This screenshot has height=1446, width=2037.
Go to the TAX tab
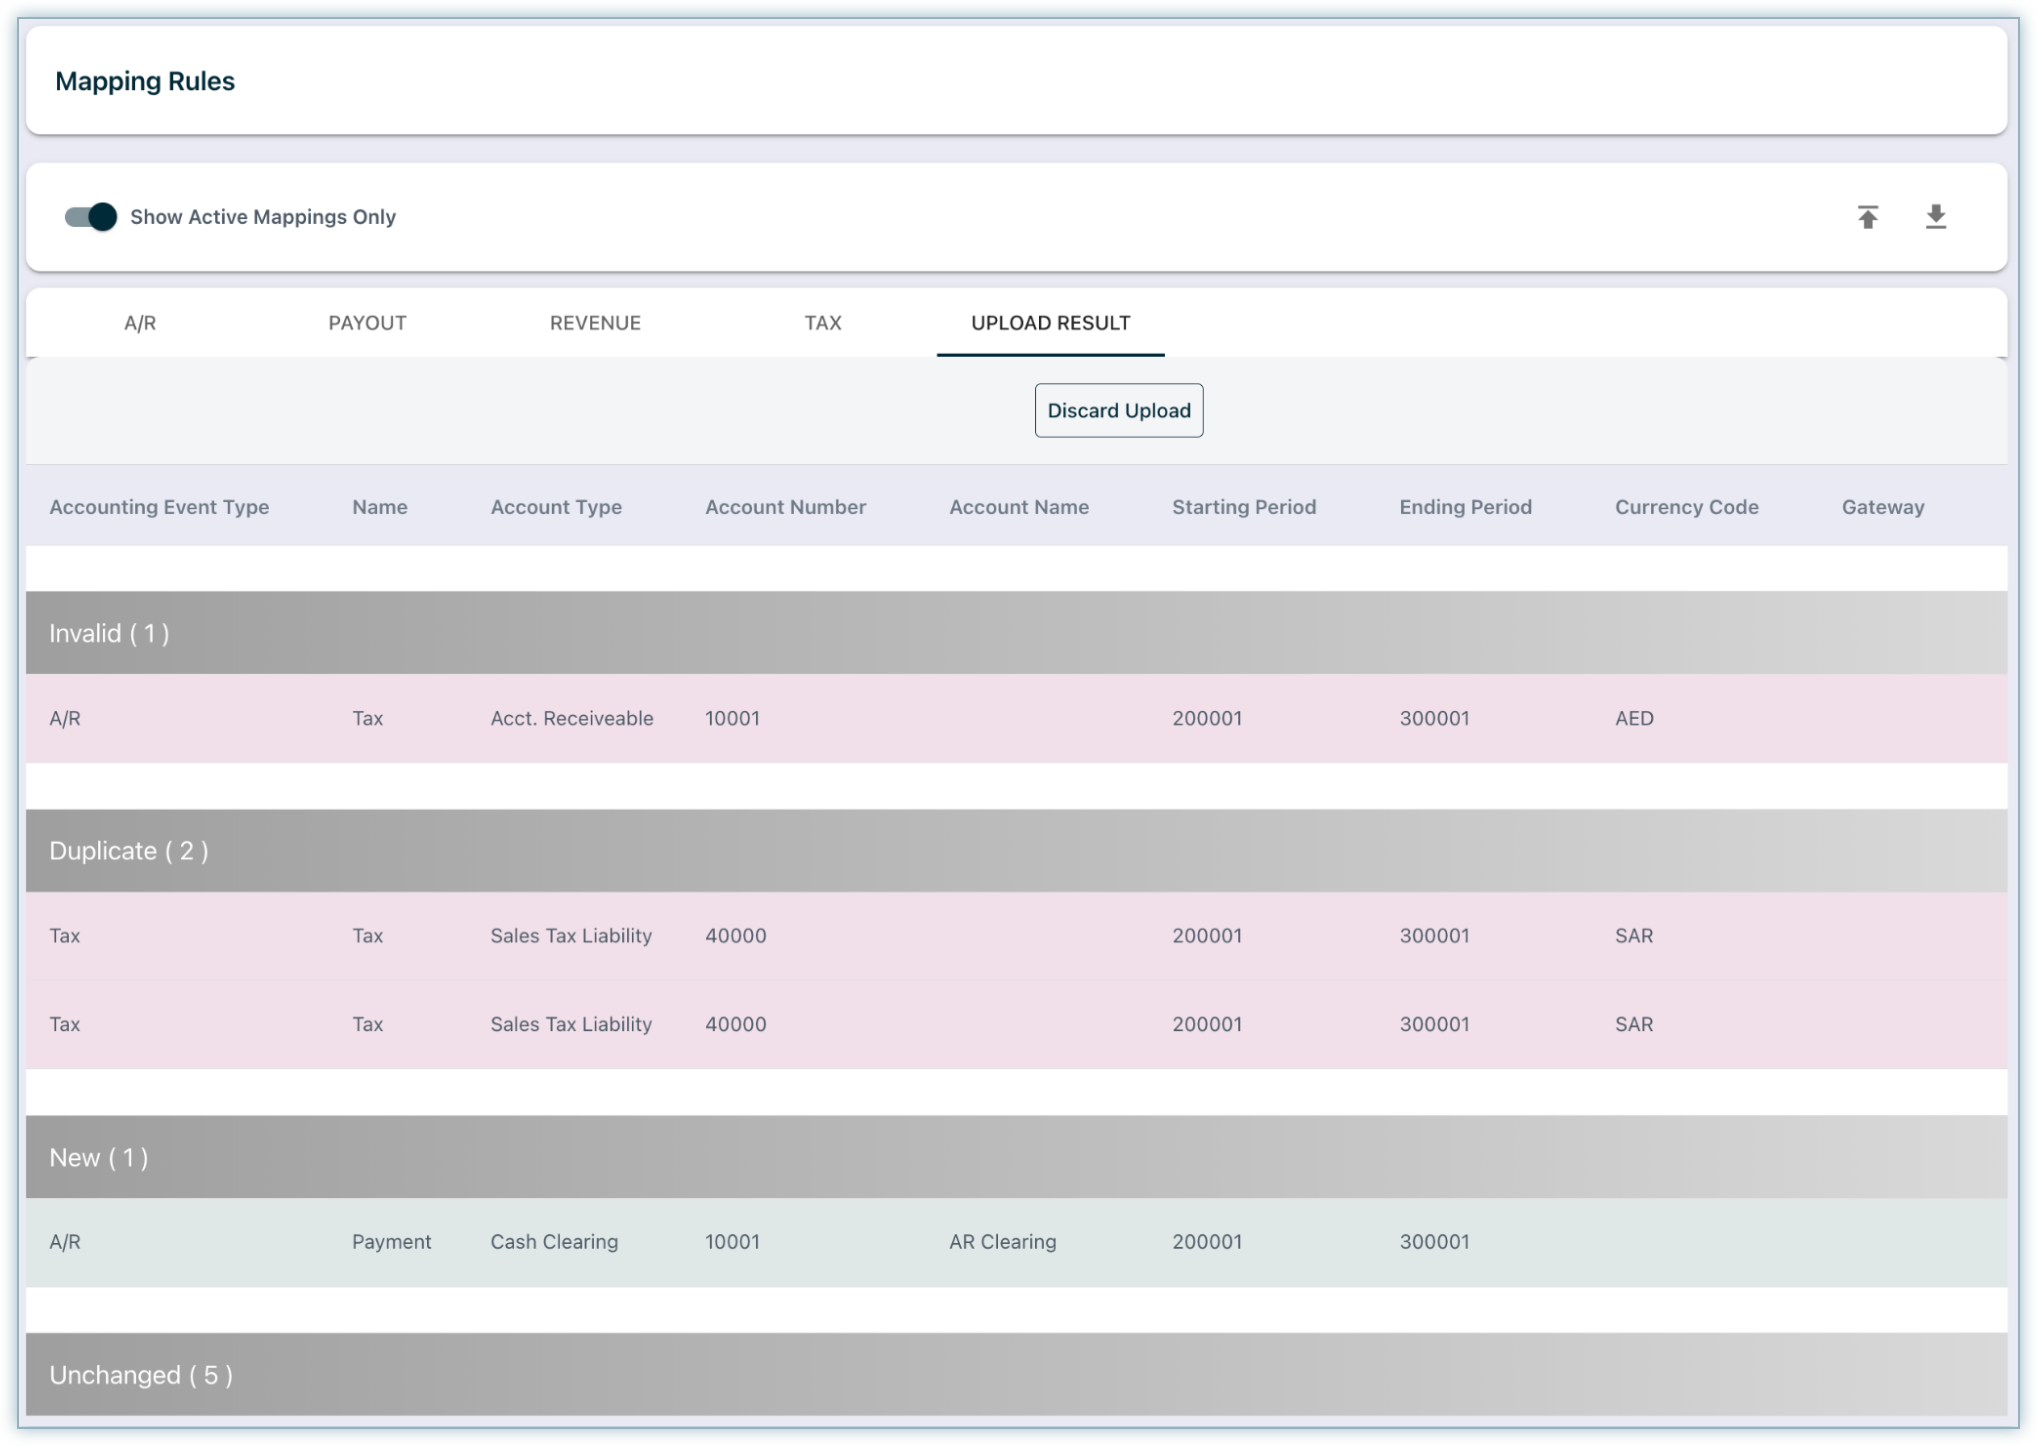click(823, 323)
